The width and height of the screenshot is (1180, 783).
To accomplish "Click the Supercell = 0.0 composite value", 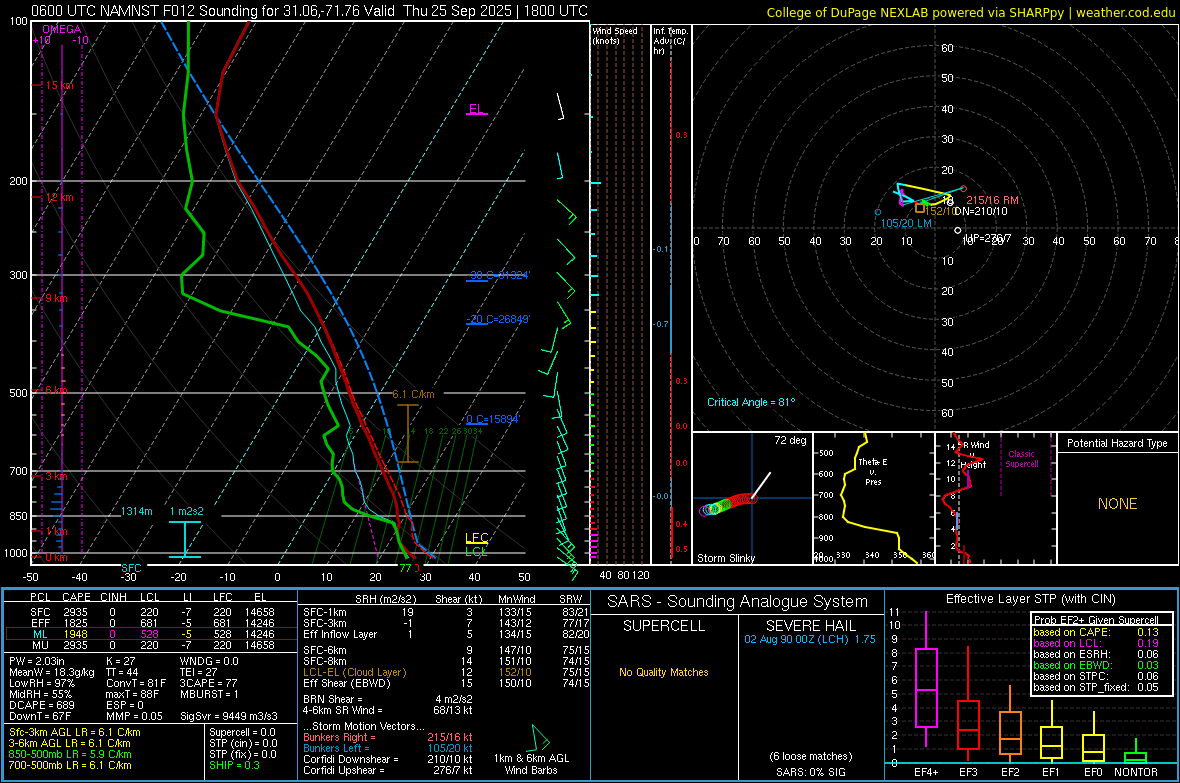I will [x=242, y=733].
